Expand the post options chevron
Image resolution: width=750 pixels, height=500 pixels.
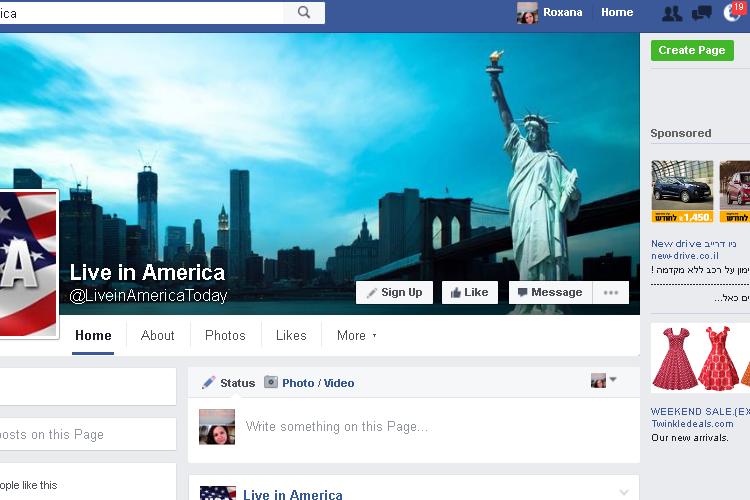[624, 492]
